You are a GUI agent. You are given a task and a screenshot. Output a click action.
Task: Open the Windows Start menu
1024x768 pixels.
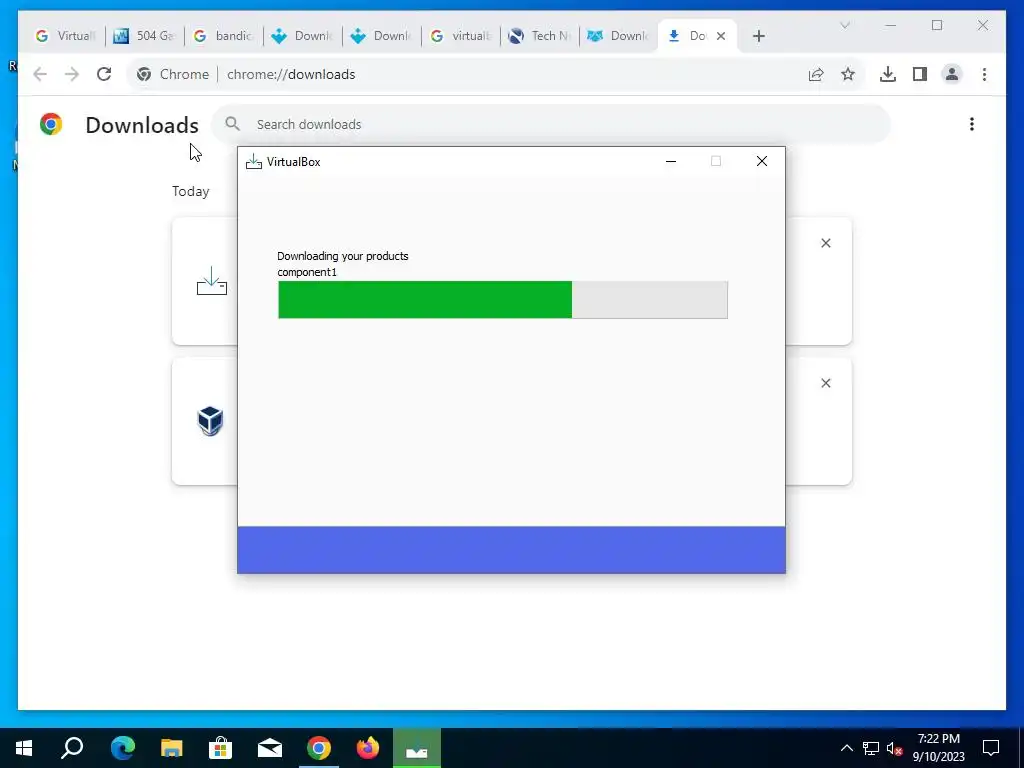tap(24, 748)
